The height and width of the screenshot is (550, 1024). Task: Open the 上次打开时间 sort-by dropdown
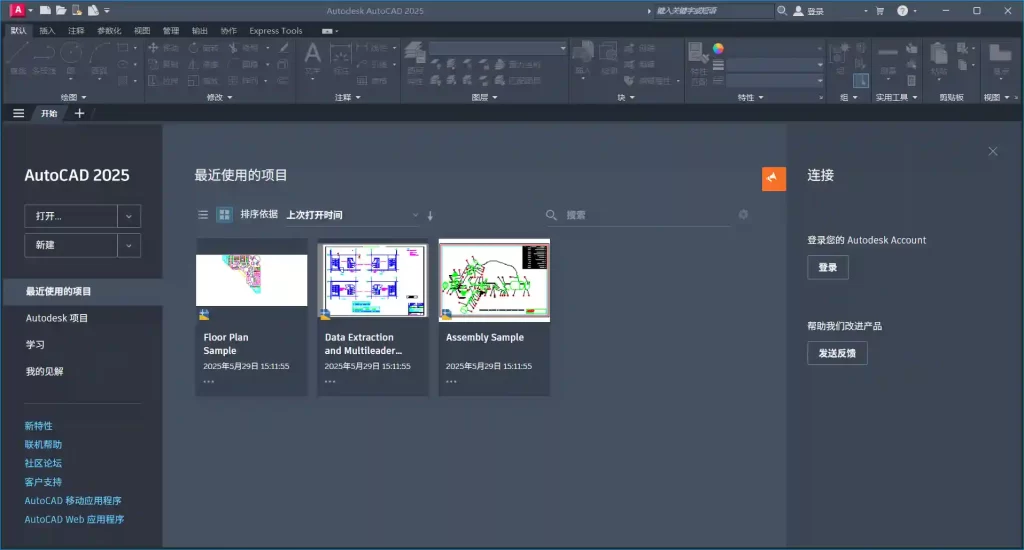pyautogui.click(x=352, y=215)
